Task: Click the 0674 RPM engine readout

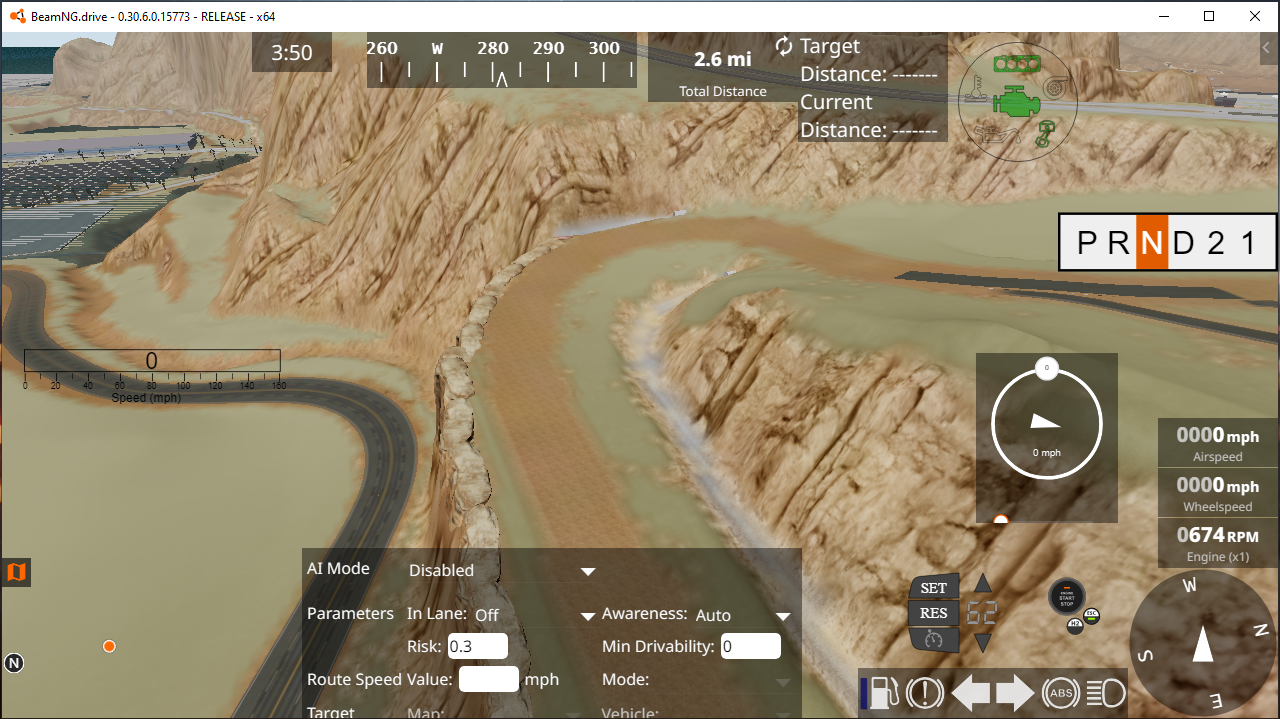Action: click(x=1218, y=543)
